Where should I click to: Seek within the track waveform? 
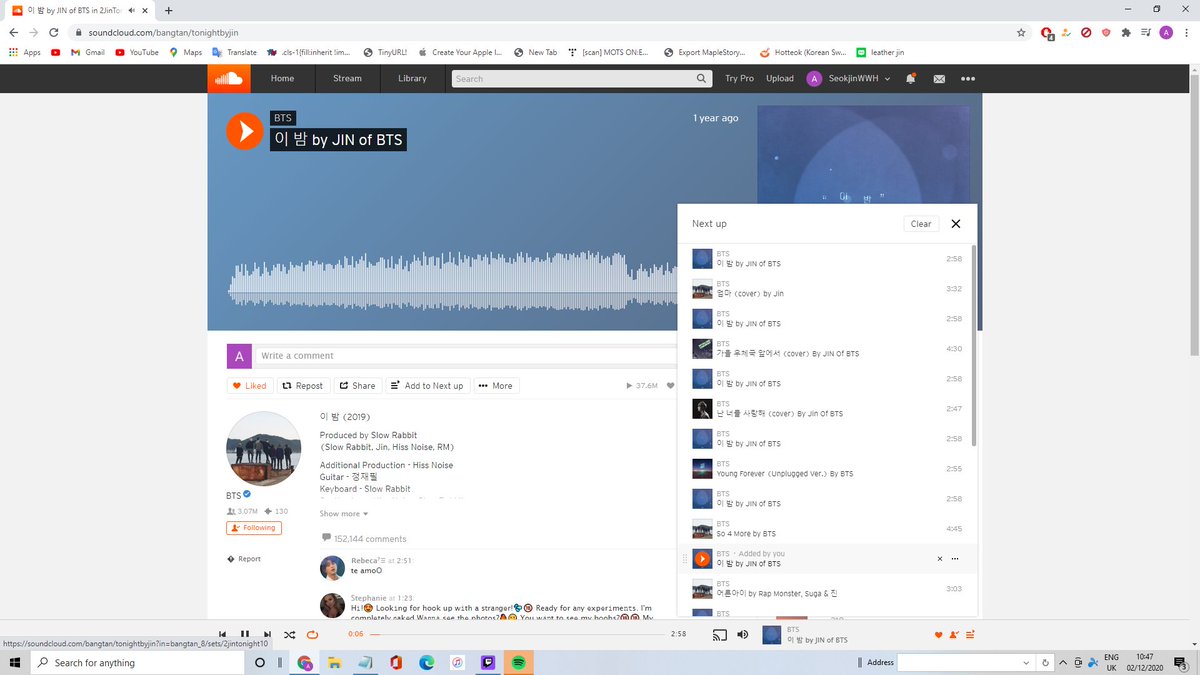pyautogui.click(x=452, y=283)
